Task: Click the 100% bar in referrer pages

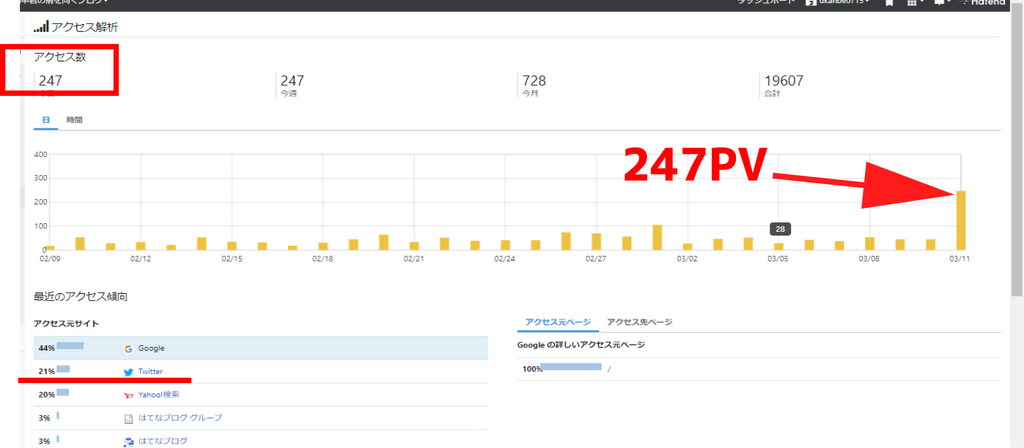Action: point(571,367)
